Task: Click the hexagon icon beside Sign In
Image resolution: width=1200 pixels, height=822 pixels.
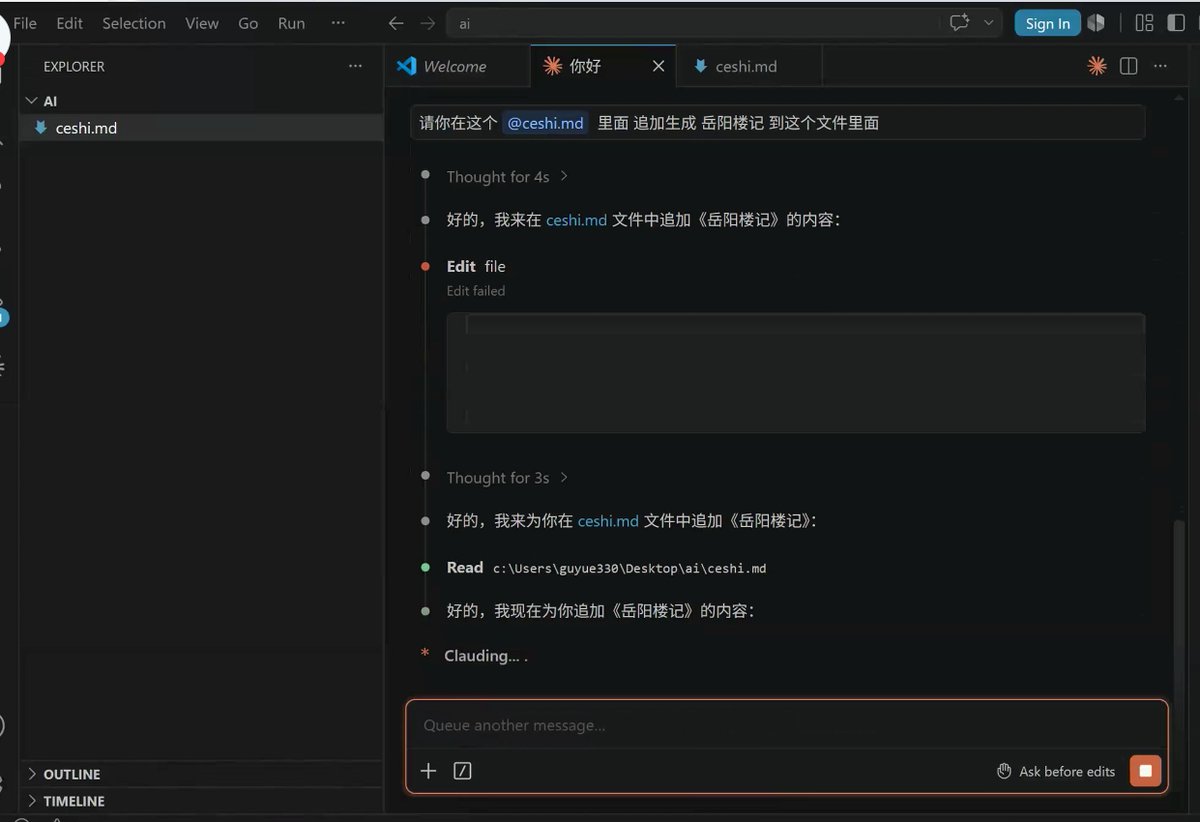Action: tap(1096, 23)
